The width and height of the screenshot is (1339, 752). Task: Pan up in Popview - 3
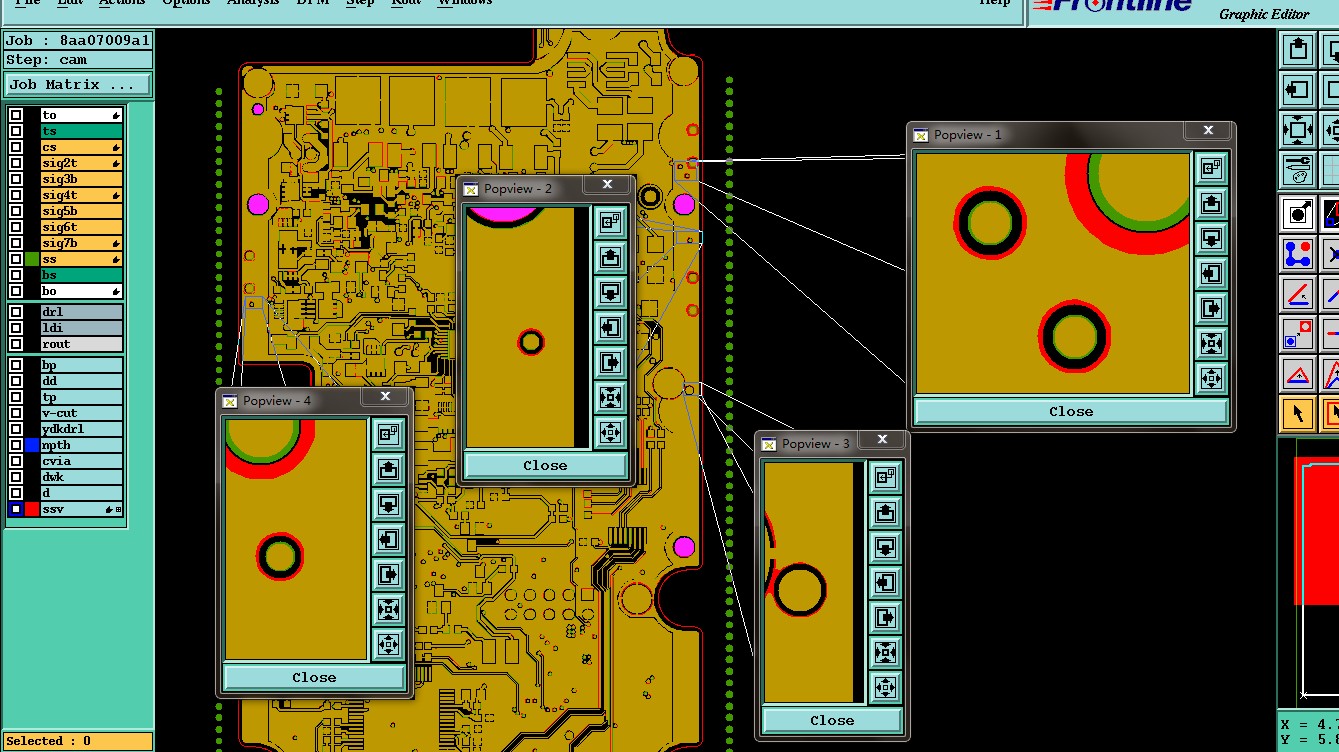(885, 513)
